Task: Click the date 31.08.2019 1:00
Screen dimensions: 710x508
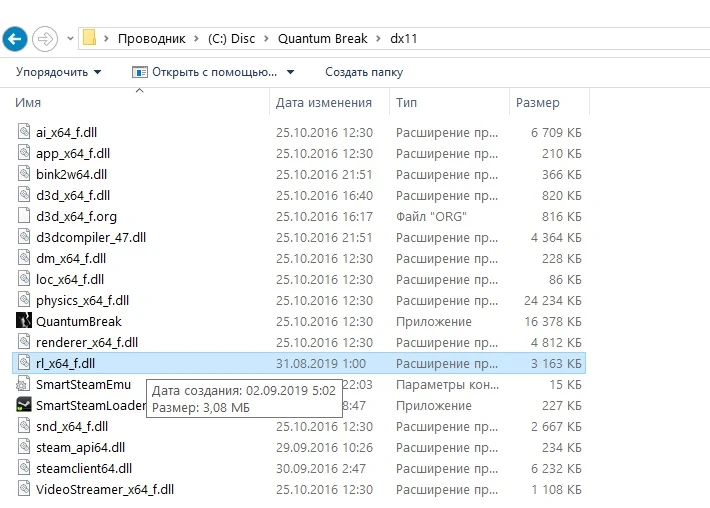Action: 321,364
